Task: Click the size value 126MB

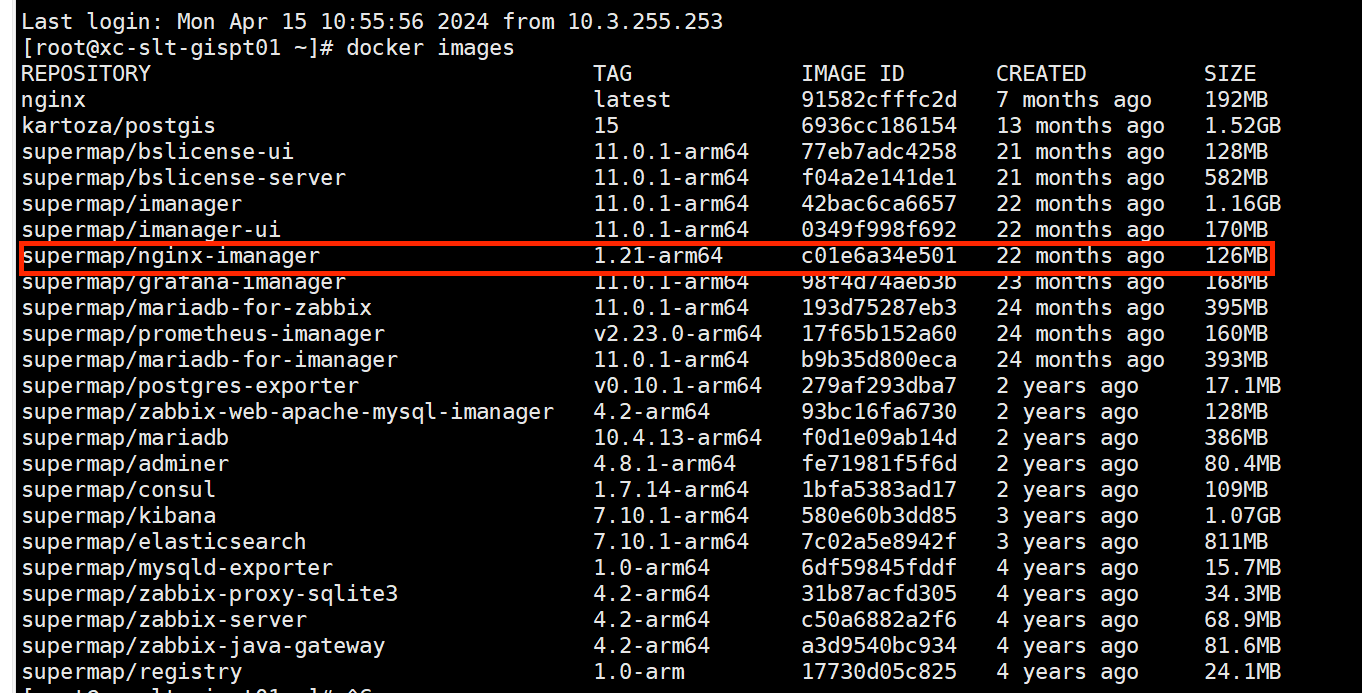Action: (1236, 256)
